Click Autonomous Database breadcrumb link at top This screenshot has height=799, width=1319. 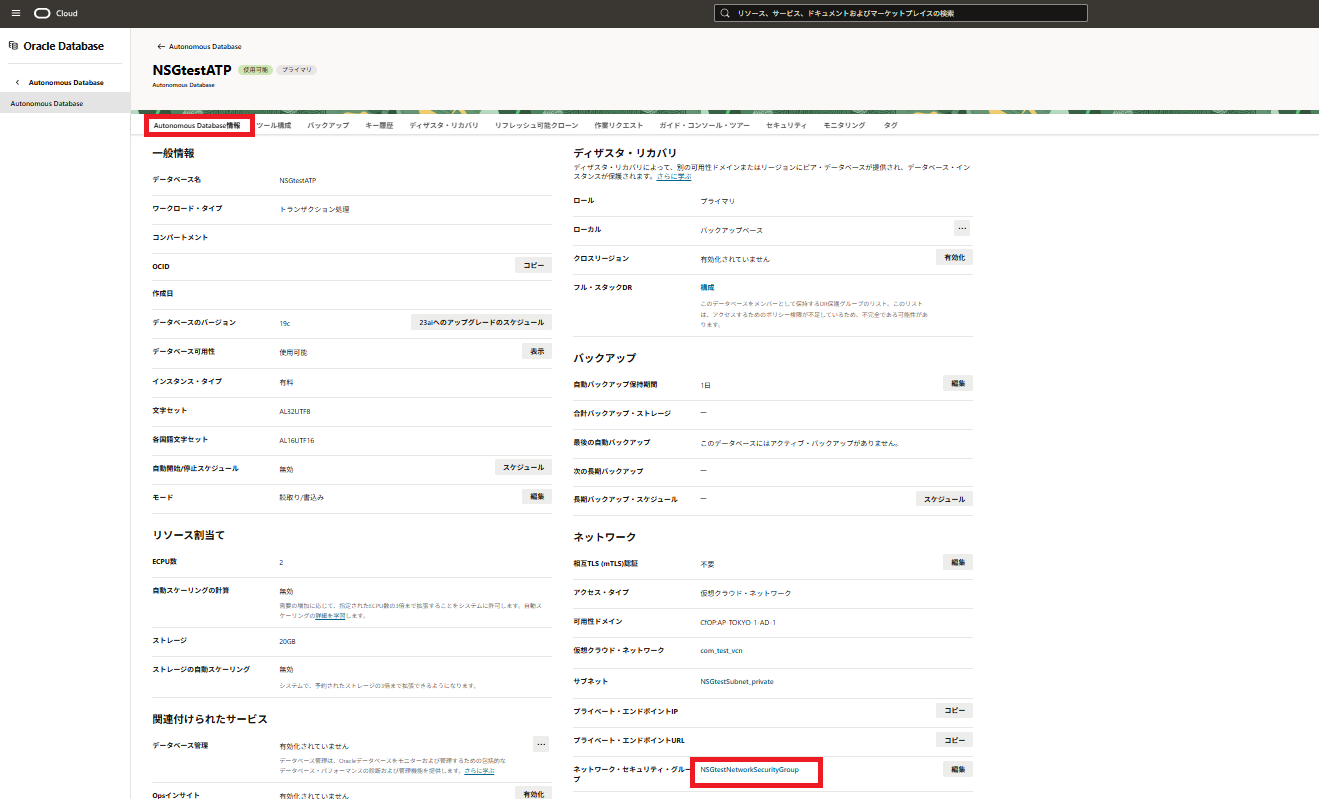206,46
